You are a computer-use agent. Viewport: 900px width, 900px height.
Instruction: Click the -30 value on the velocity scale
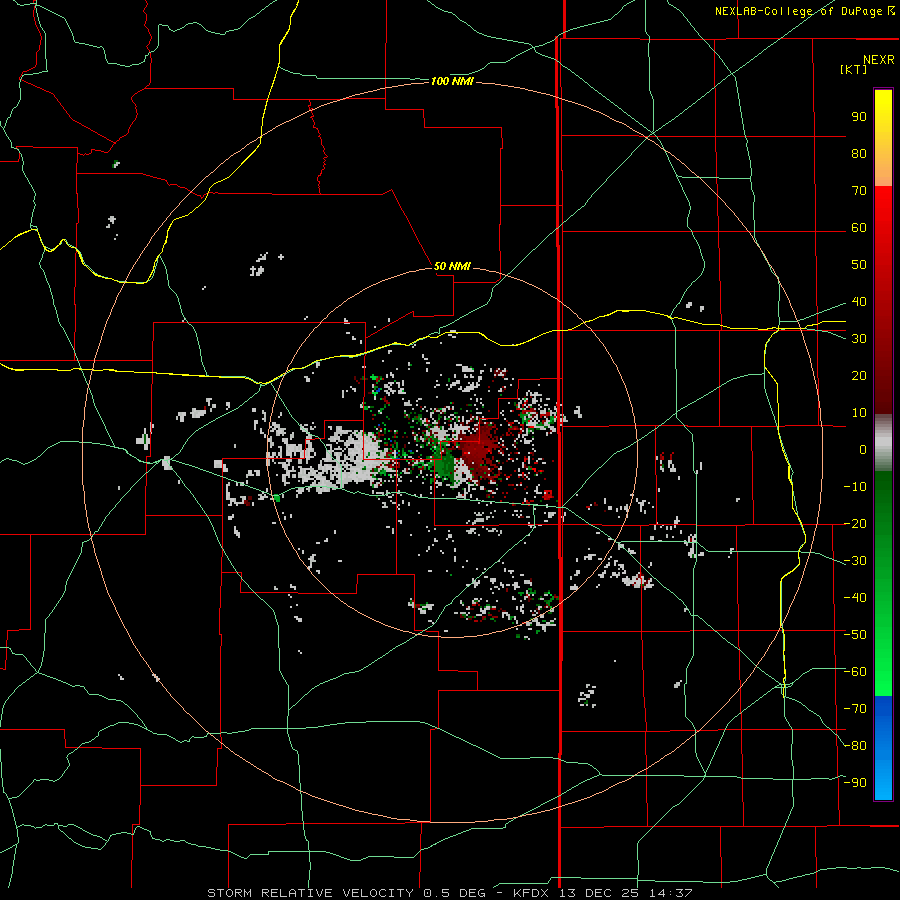tap(855, 561)
